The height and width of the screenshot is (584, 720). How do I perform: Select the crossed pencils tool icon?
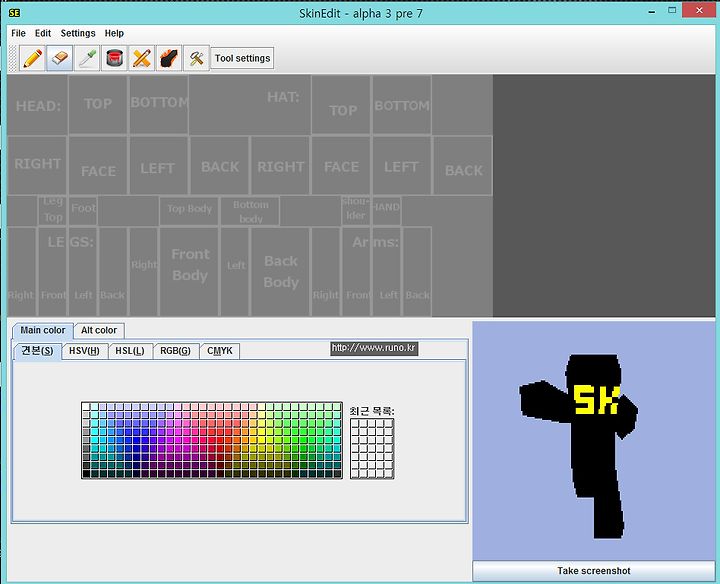click(141, 58)
